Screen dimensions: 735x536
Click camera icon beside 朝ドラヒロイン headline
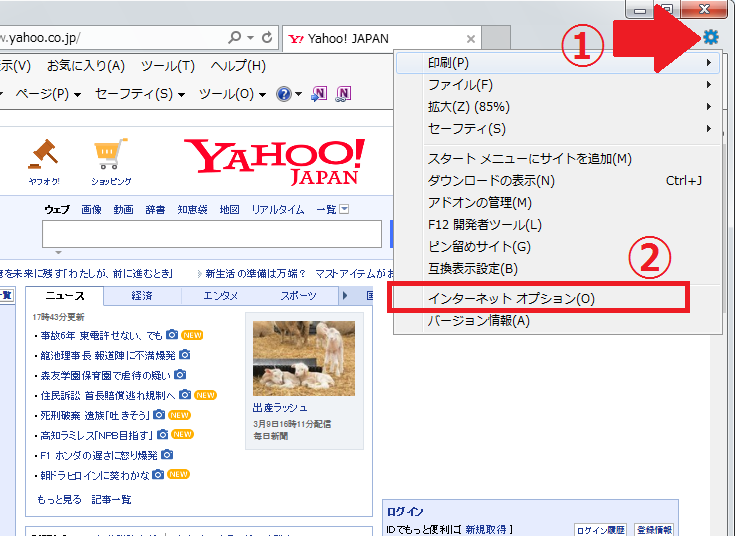(x=158, y=475)
